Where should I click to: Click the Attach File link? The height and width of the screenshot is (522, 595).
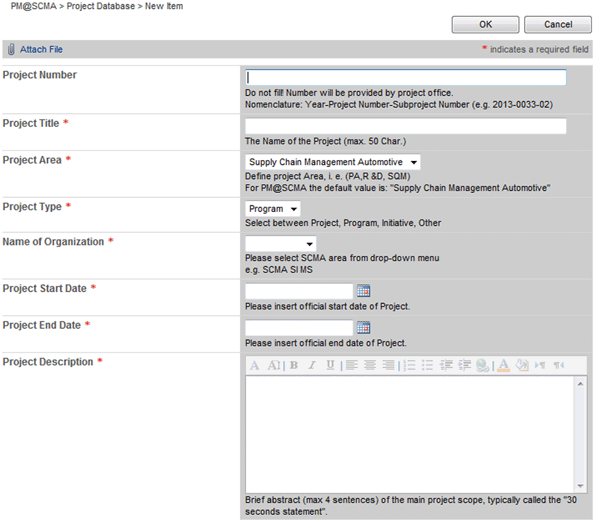pos(41,49)
